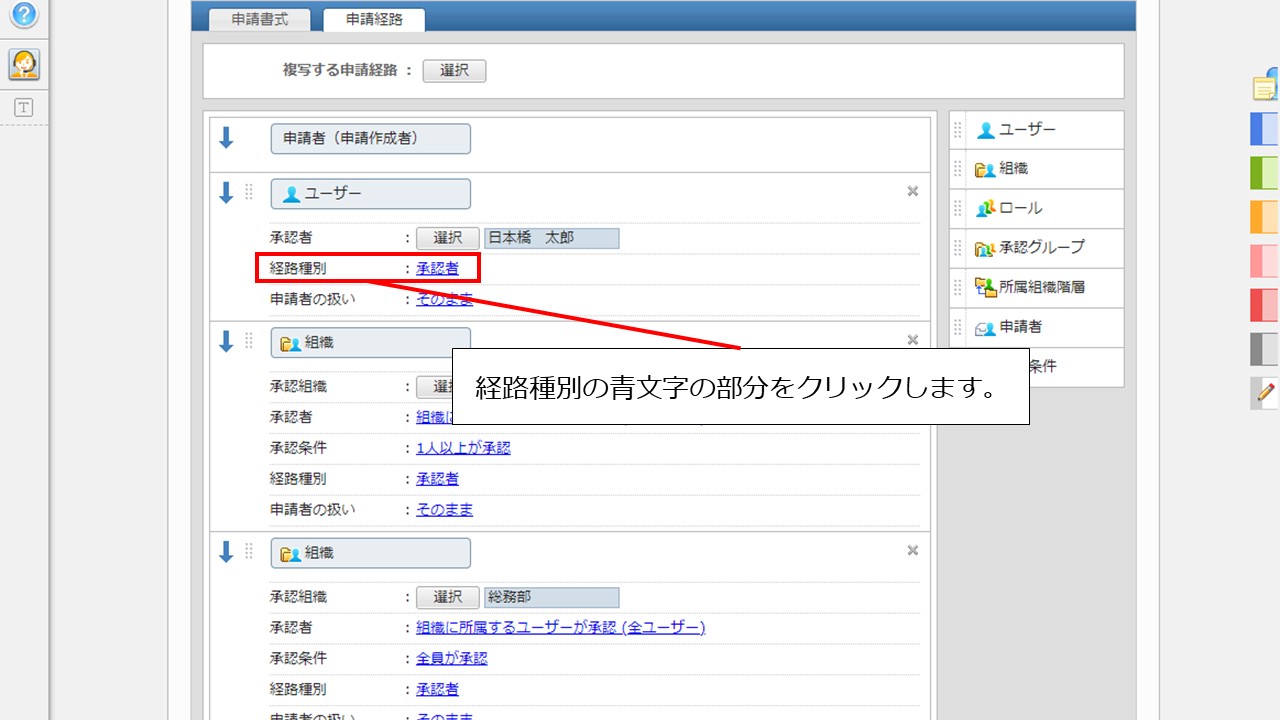The height and width of the screenshot is (720, 1280).
Task: Click the 総務部 organization field
Action: tap(551, 597)
